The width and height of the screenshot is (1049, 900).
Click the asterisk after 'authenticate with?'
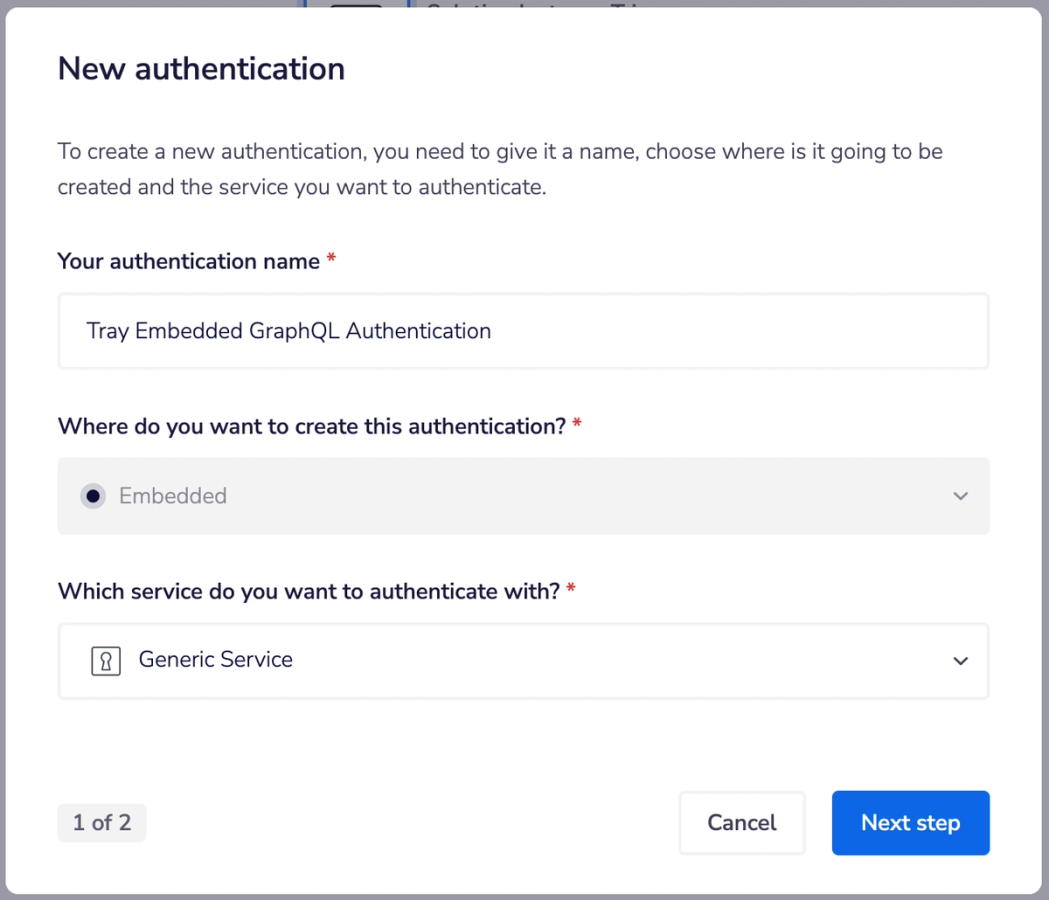click(571, 588)
